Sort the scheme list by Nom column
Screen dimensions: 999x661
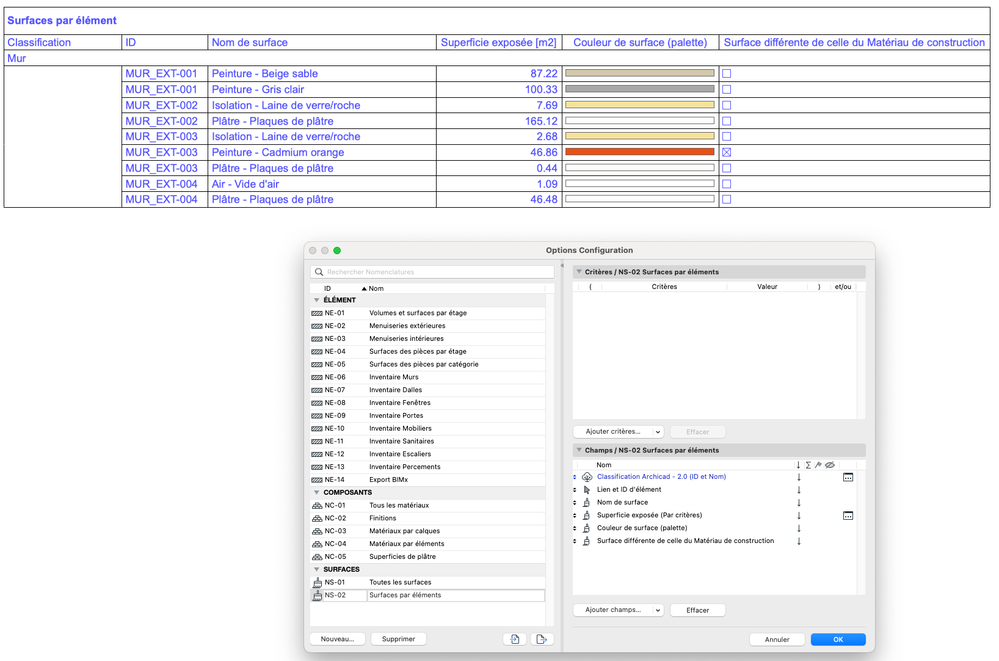[x=376, y=289]
